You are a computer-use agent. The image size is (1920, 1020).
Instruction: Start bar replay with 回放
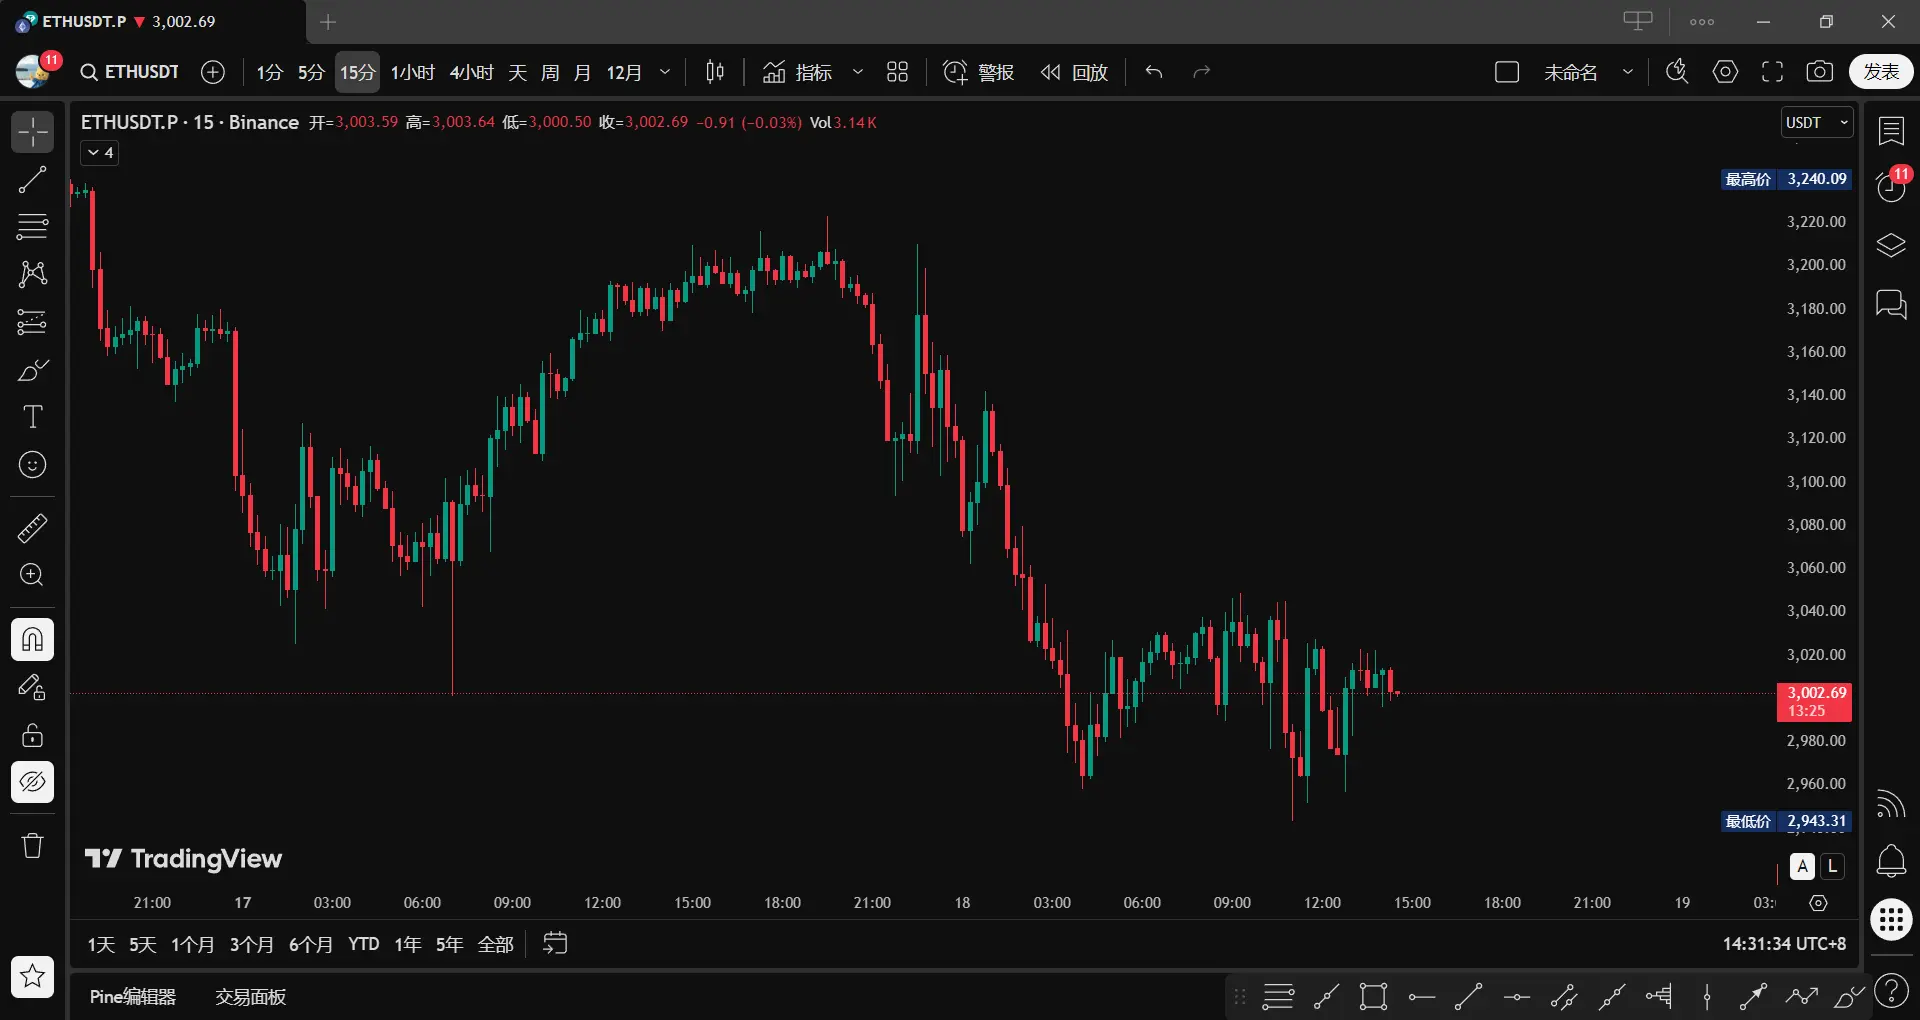[1075, 72]
